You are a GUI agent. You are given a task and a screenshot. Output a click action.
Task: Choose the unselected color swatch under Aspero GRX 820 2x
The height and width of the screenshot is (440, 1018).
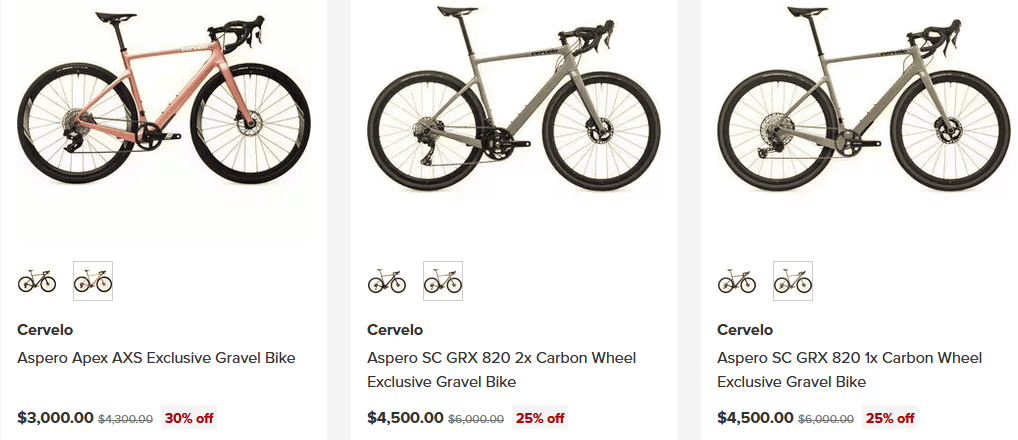pos(387,282)
